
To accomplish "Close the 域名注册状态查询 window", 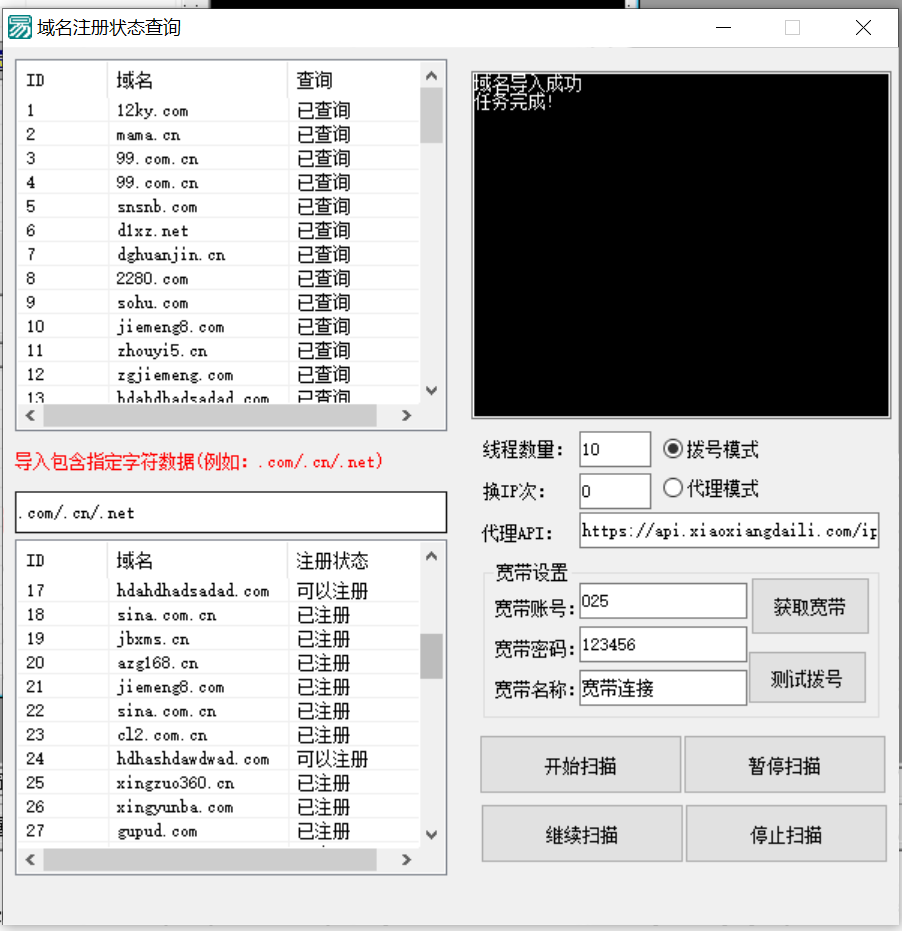I will pyautogui.click(x=863, y=27).
